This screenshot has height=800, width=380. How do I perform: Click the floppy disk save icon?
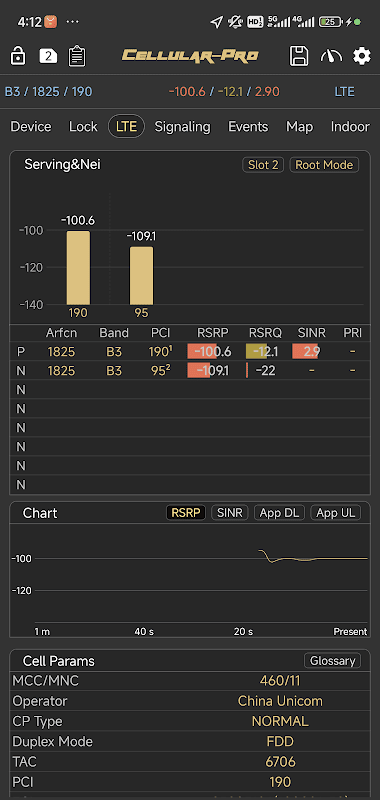coord(299,56)
